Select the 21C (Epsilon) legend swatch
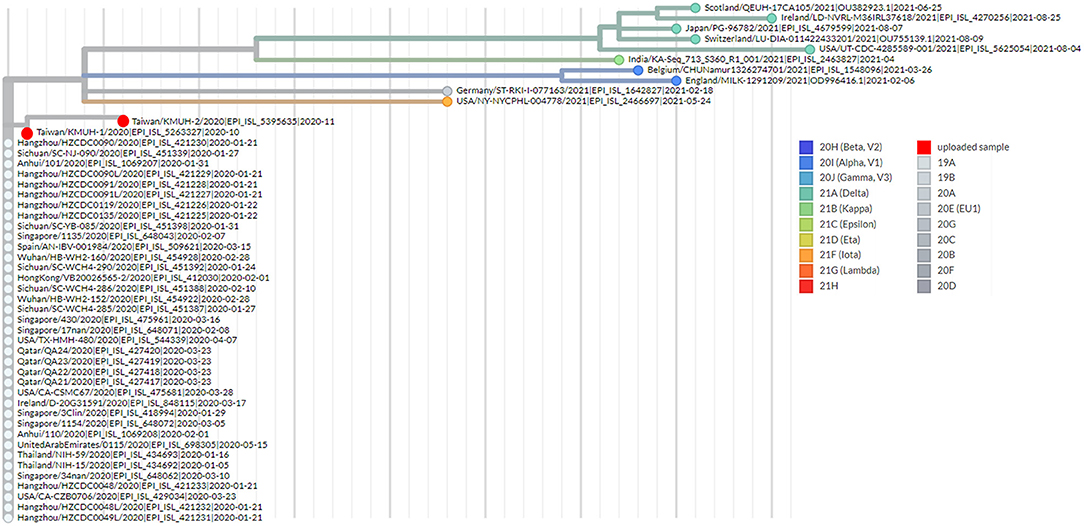 point(806,224)
